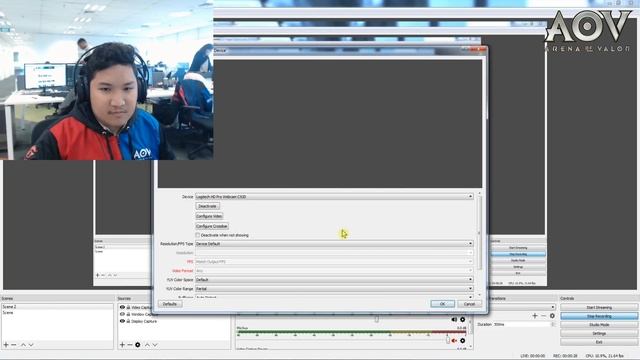Remove selected source with the minus icon

[130, 345]
